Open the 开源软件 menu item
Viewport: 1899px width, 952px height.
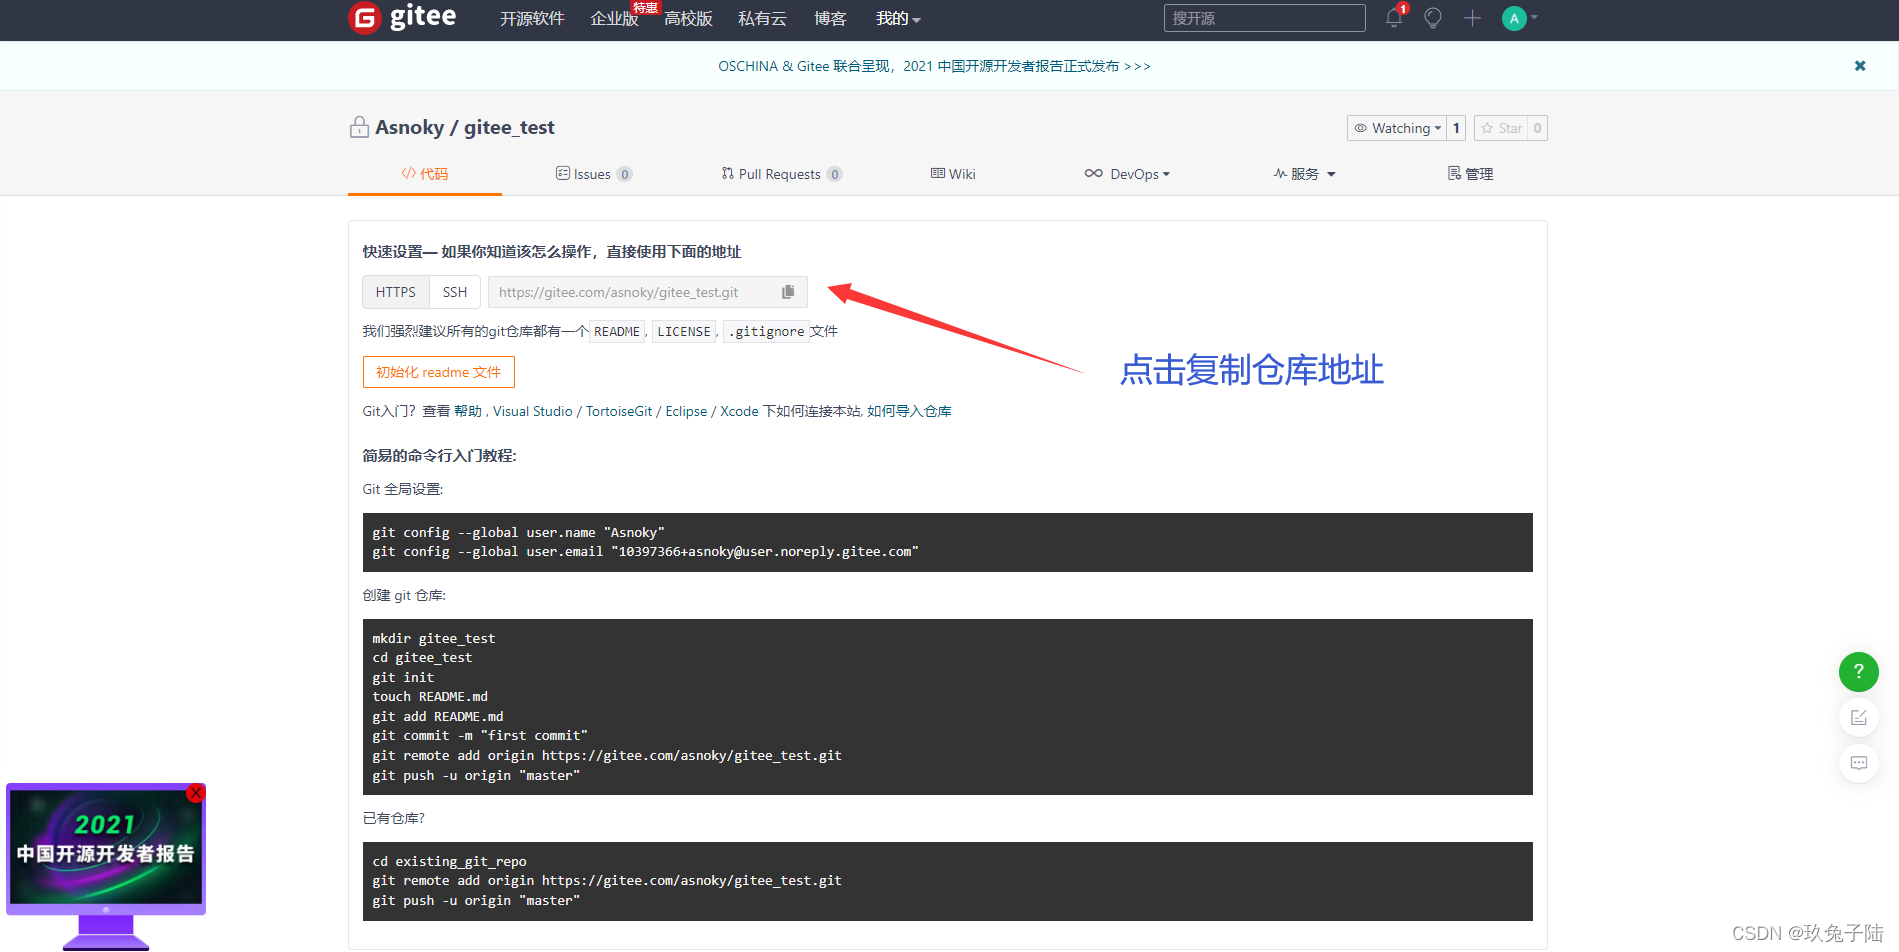(x=532, y=18)
